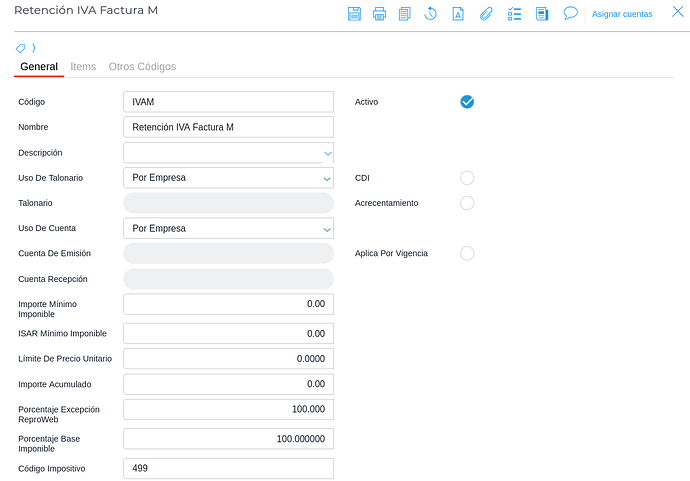Click the save (floppy disk) icon
The height and width of the screenshot is (481, 690).
[354, 14]
